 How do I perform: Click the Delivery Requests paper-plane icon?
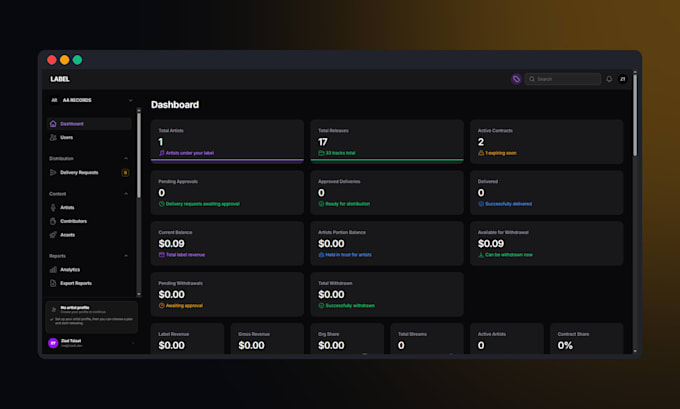tap(53, 173)
